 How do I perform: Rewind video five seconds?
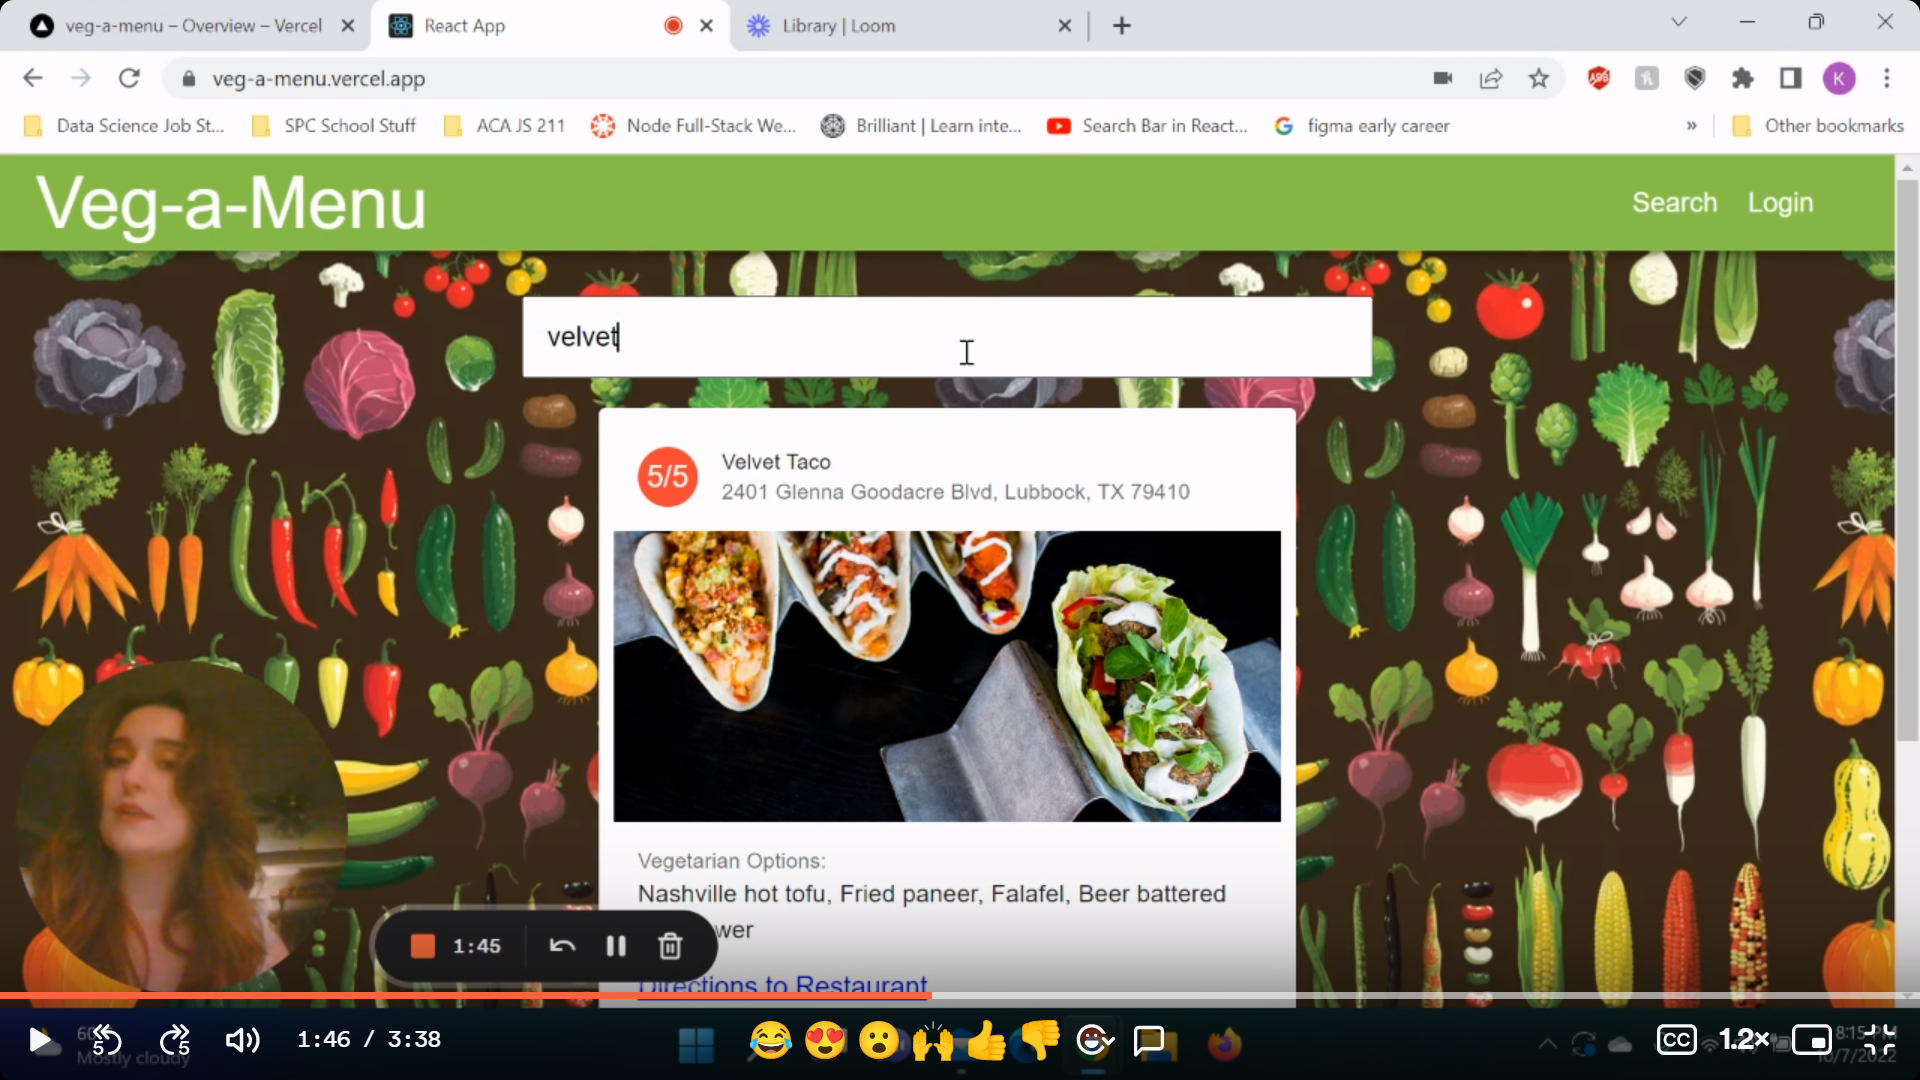(106, 1040)
